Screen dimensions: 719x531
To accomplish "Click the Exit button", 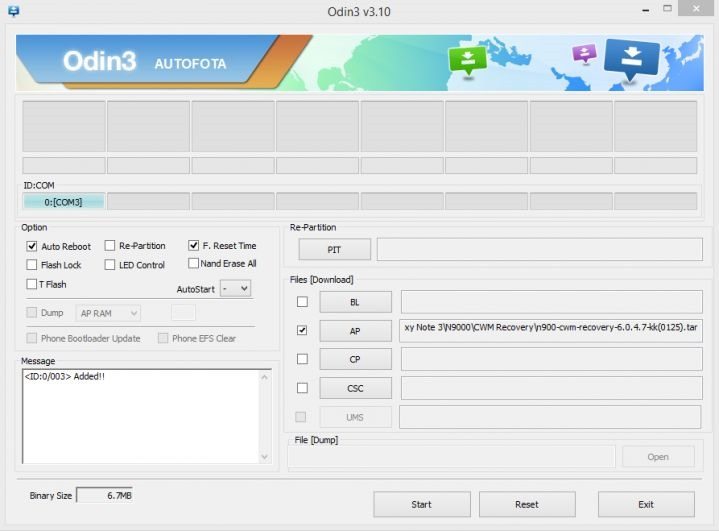I will (x=646, y=504).
